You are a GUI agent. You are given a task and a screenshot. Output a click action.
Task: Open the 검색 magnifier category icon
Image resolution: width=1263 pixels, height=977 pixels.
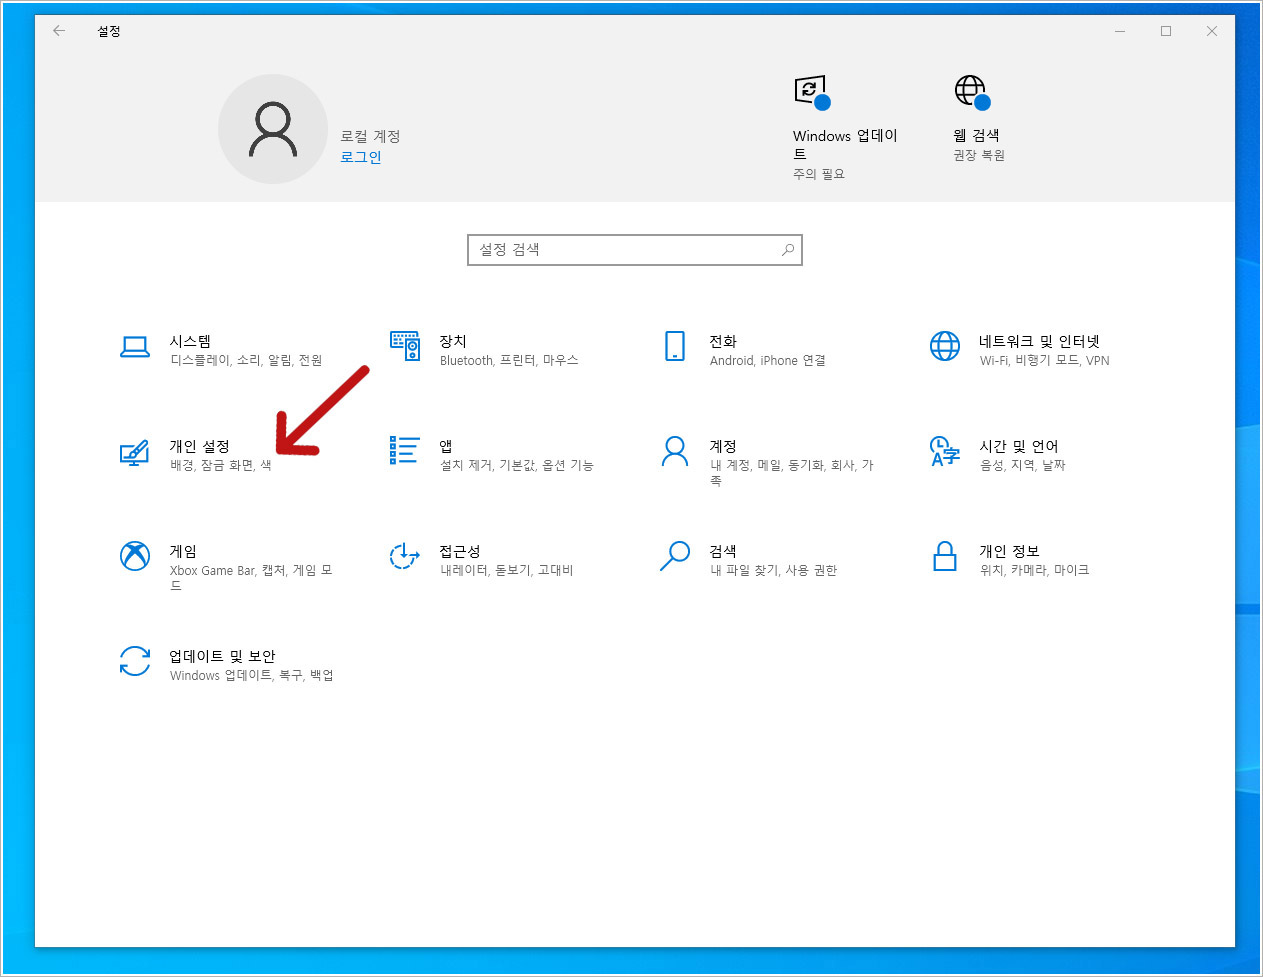tap(675, 556)
